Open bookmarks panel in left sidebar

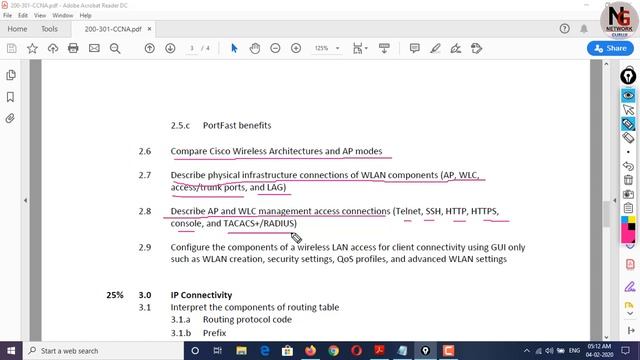pyautogui.click(x=11, y=97)
